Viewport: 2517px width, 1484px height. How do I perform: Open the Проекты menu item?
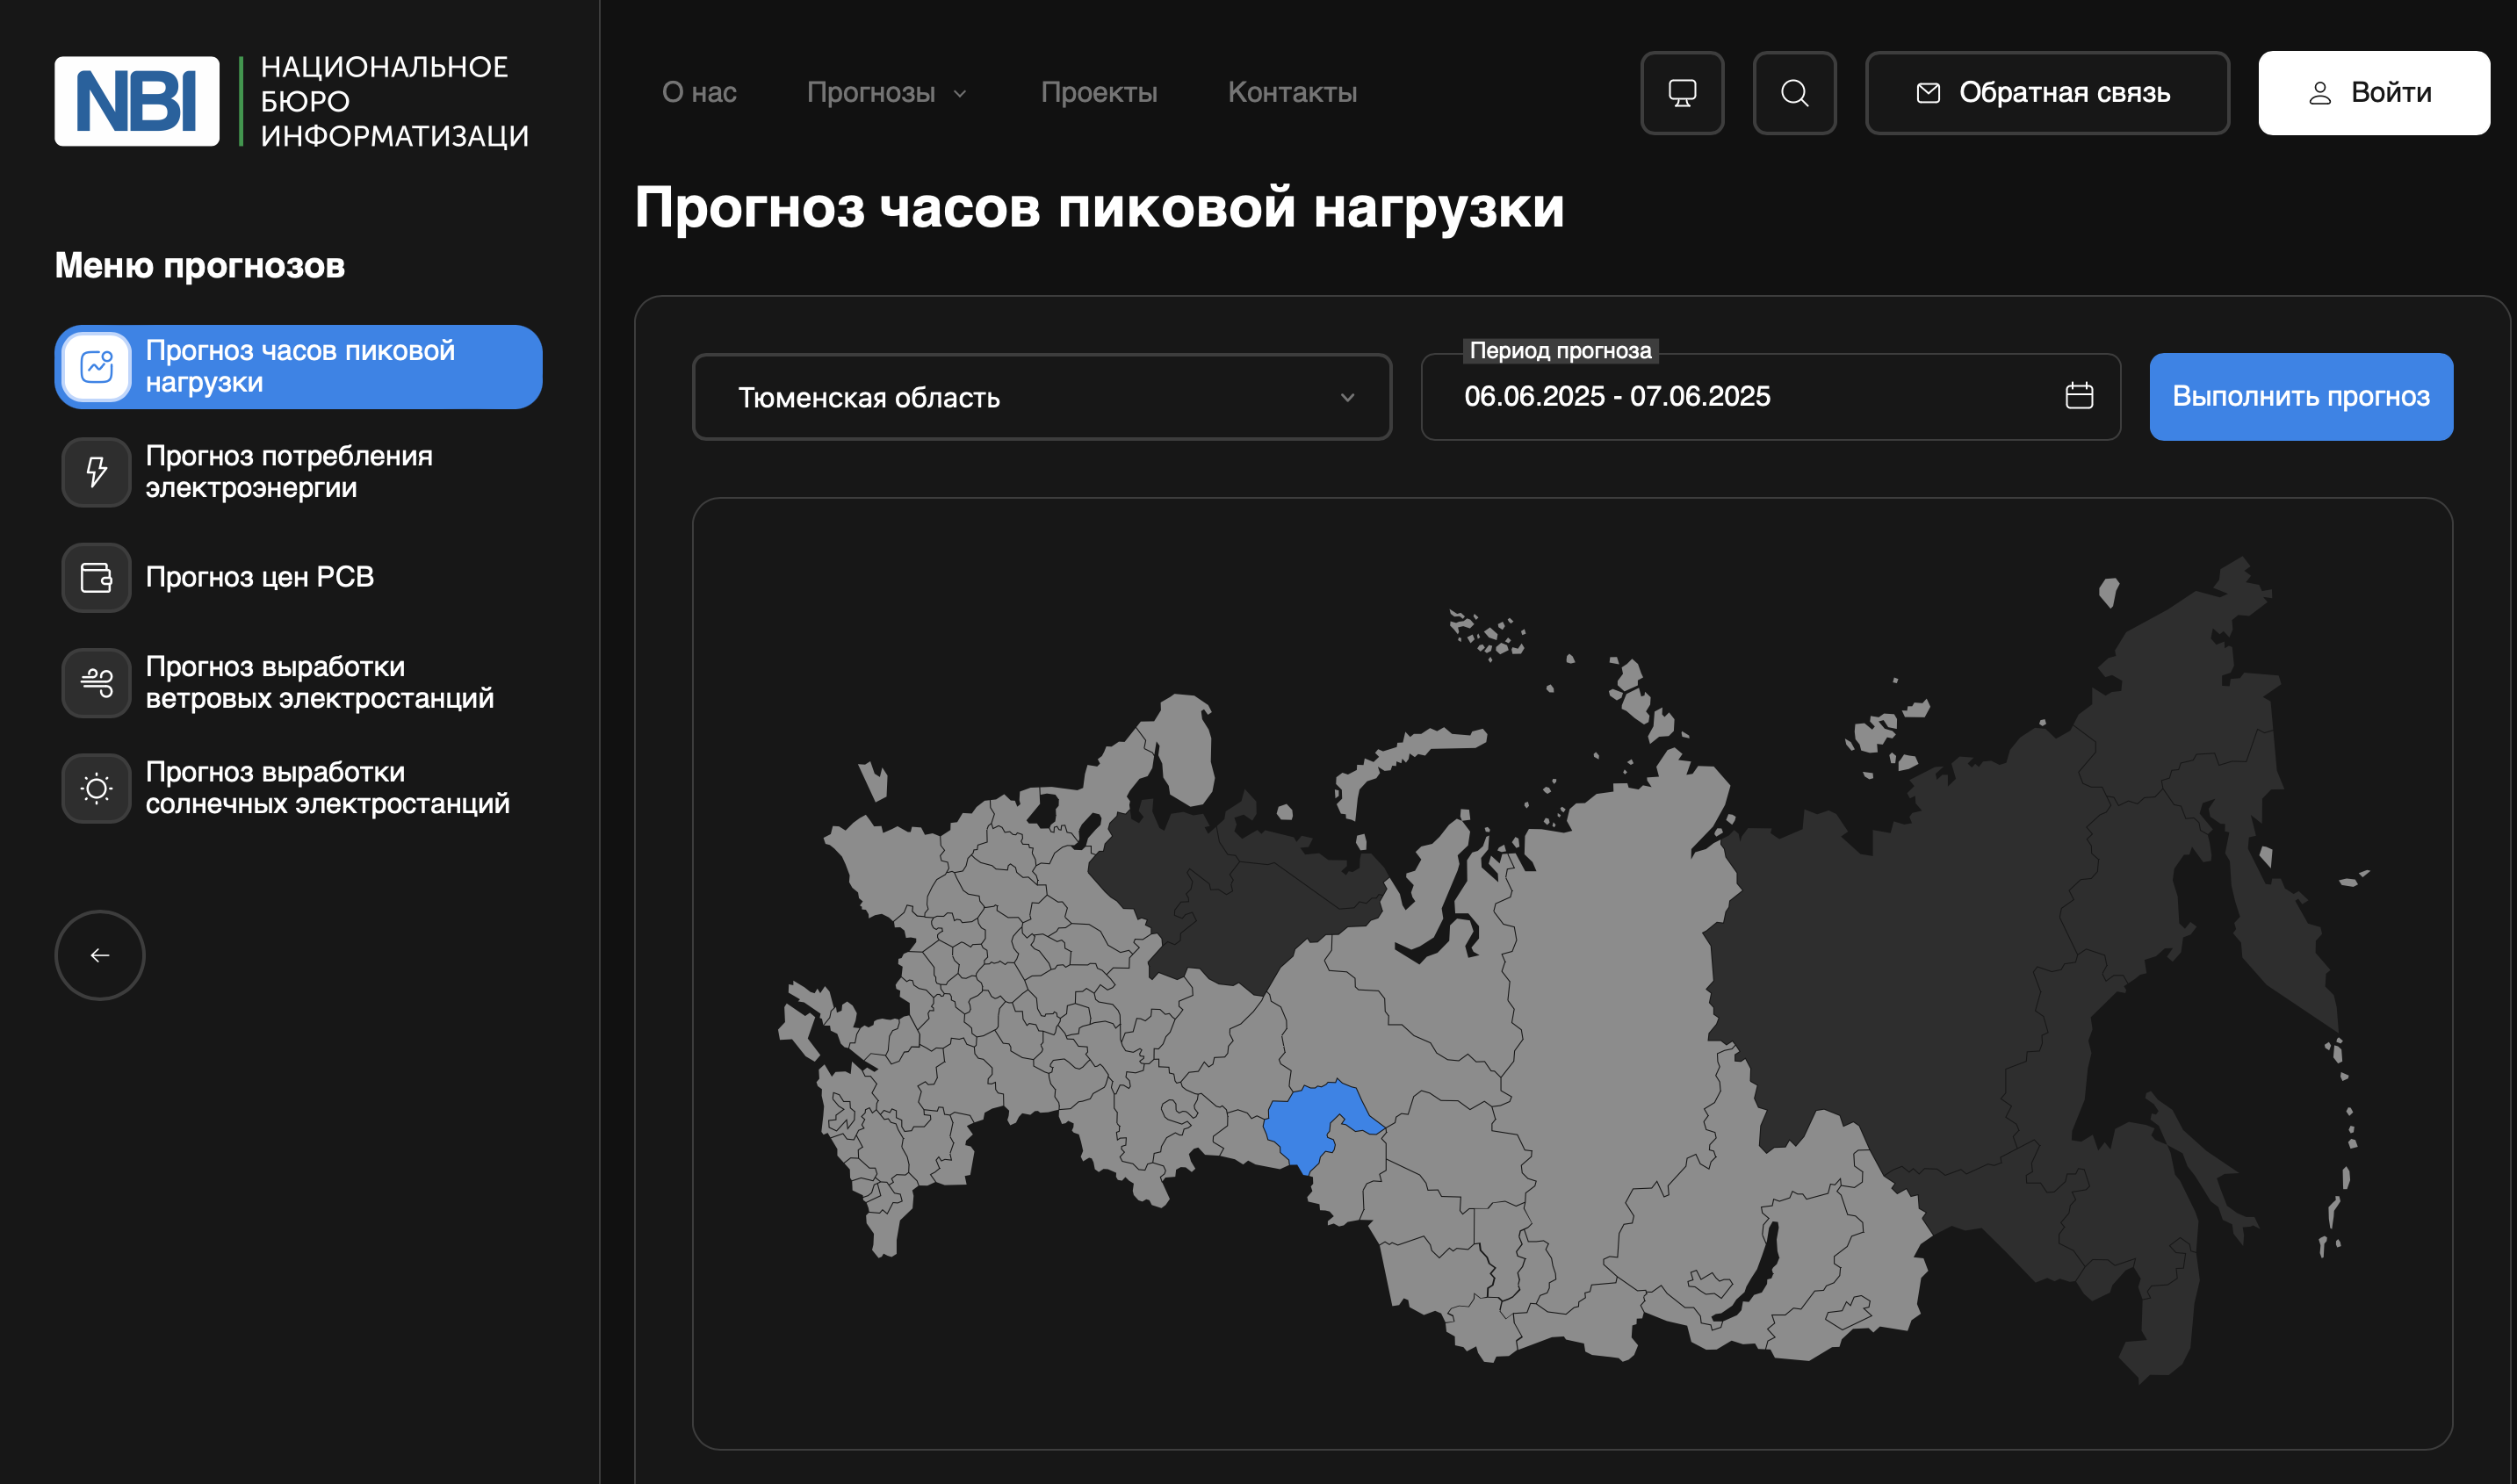coord(1098,93)
